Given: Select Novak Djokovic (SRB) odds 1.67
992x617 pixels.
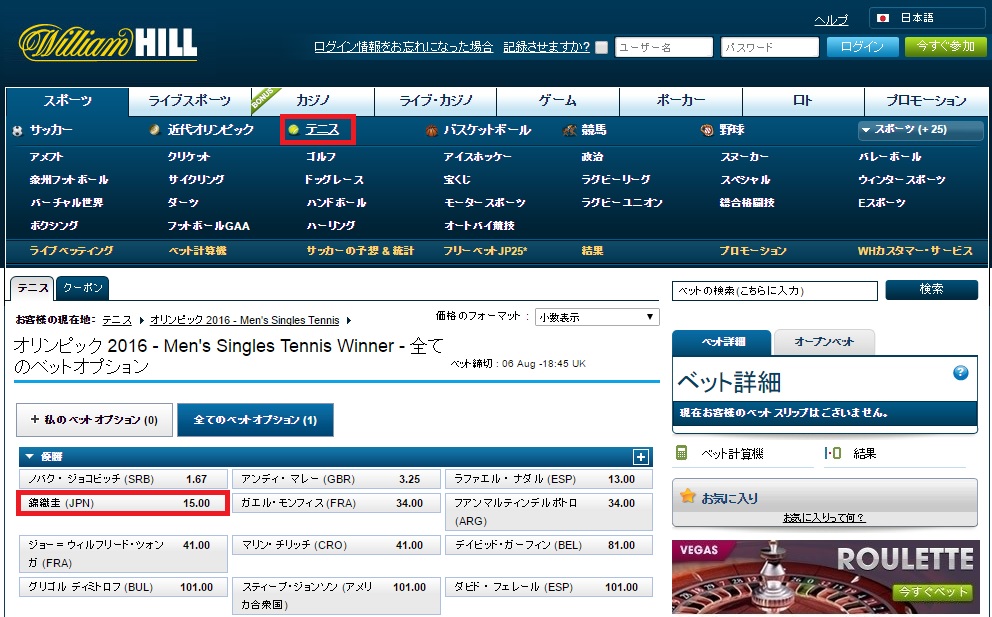Looking at the screenshot, I should (x=123, y=479).
